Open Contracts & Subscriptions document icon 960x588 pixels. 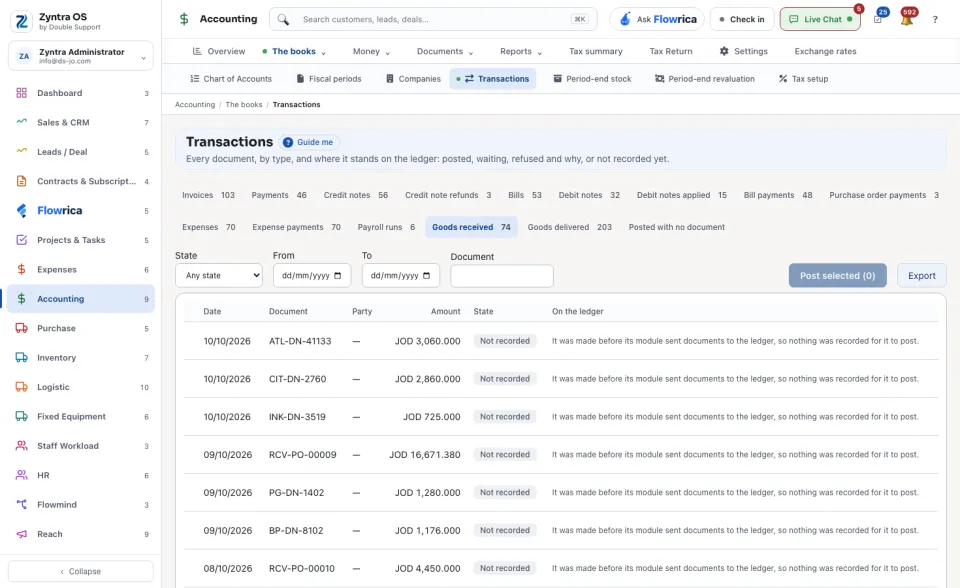pos(21,181)
